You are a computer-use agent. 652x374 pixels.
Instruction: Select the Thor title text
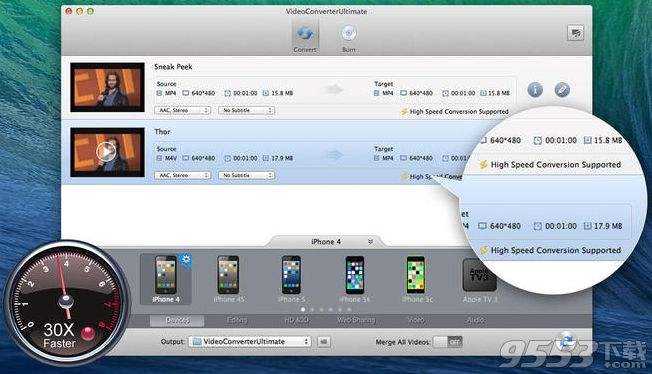162,131
